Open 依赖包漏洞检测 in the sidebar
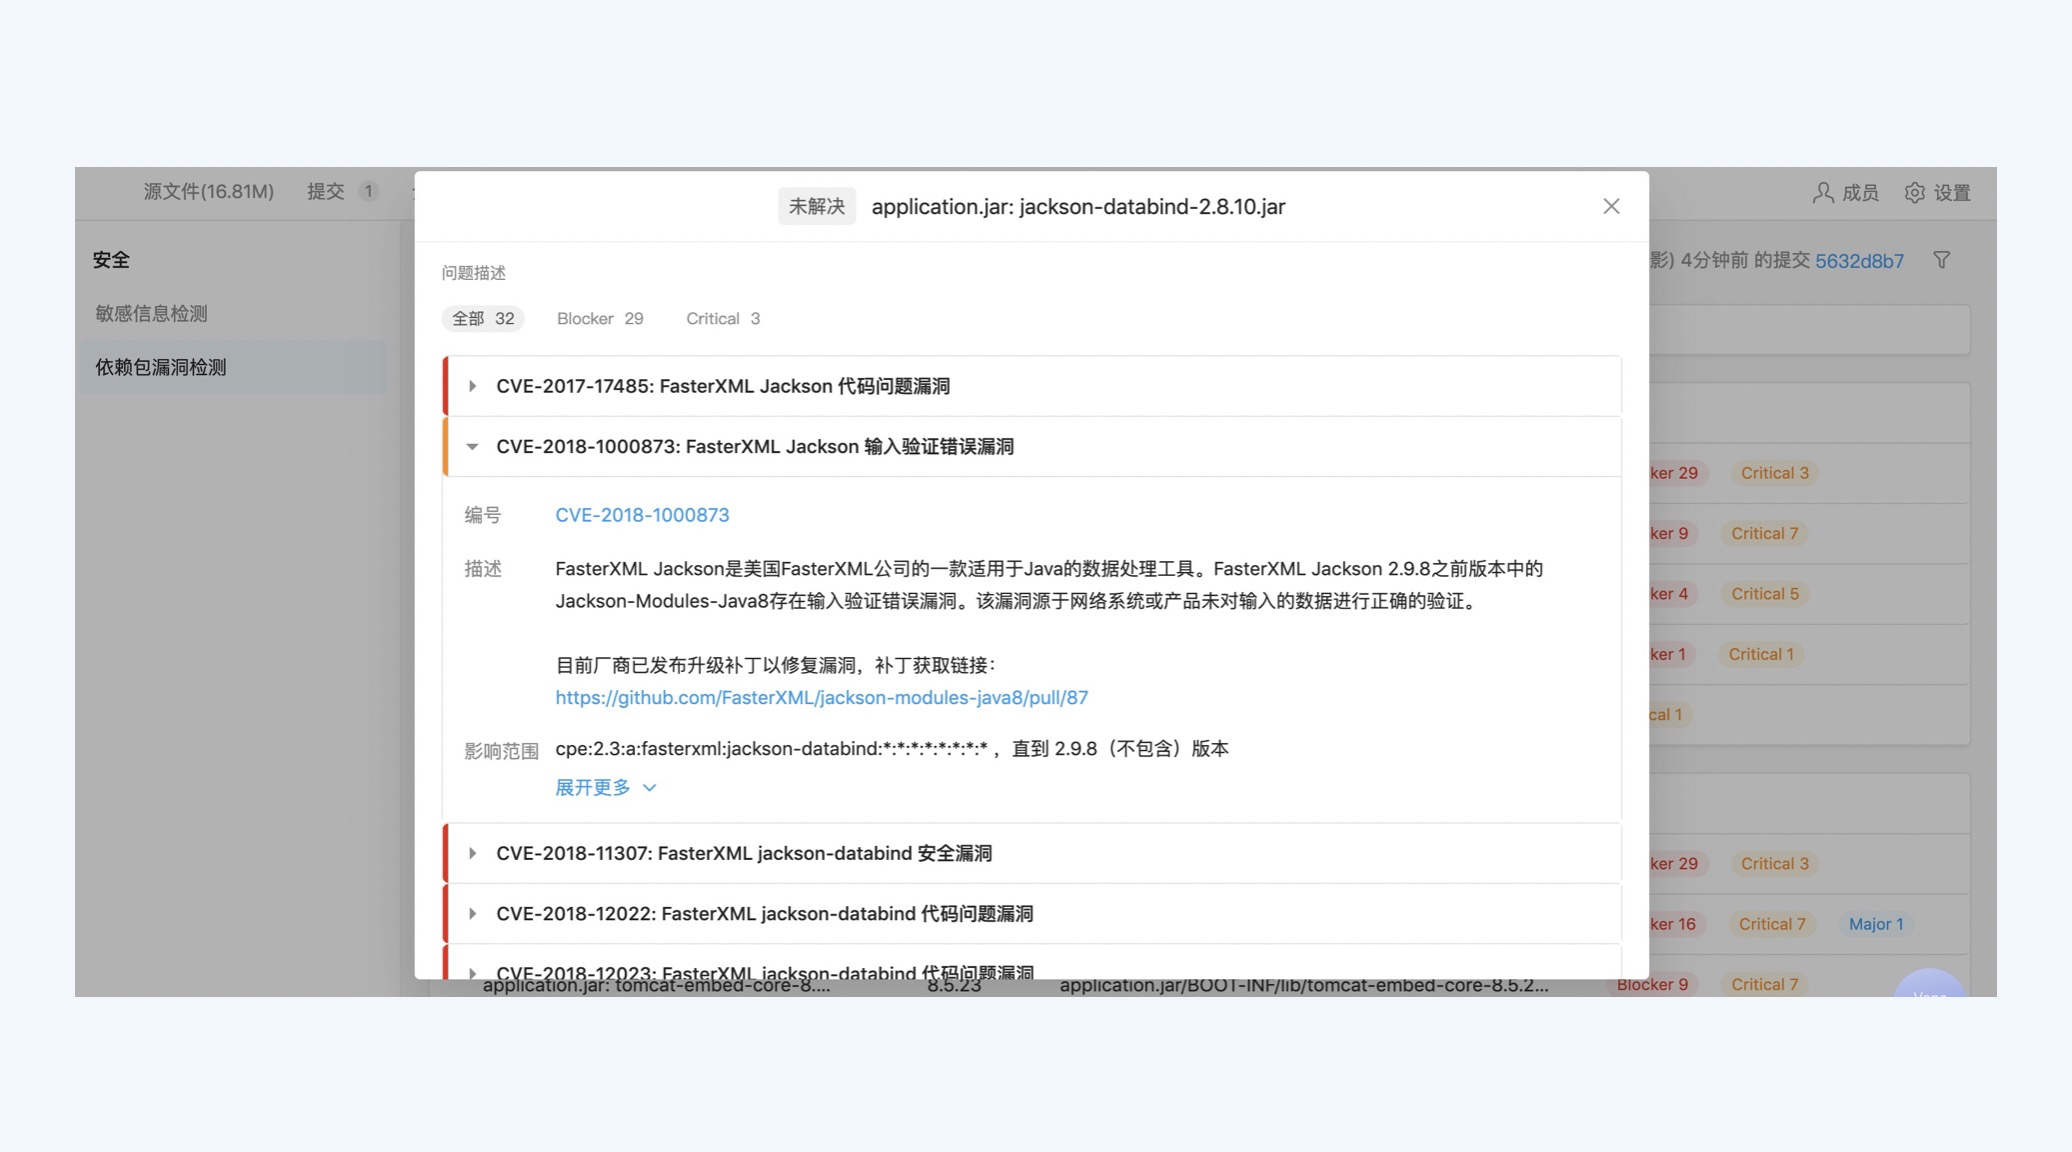The width and height of the screenshot is (2072, 1152). pos(231,367)
